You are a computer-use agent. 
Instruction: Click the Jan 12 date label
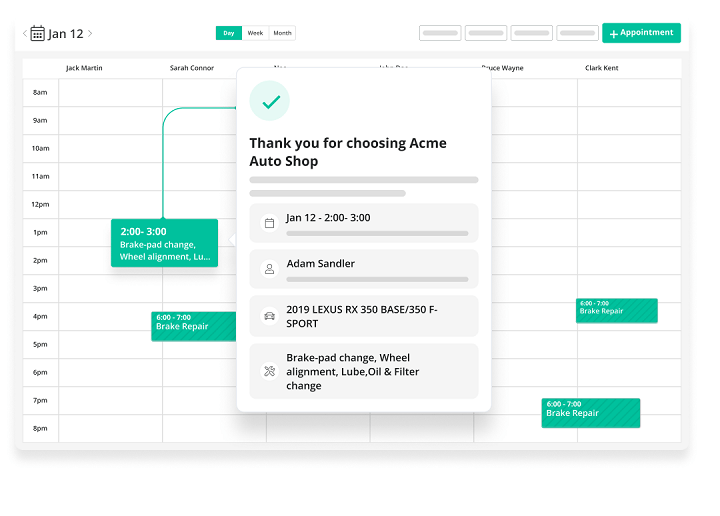[65, 33]
